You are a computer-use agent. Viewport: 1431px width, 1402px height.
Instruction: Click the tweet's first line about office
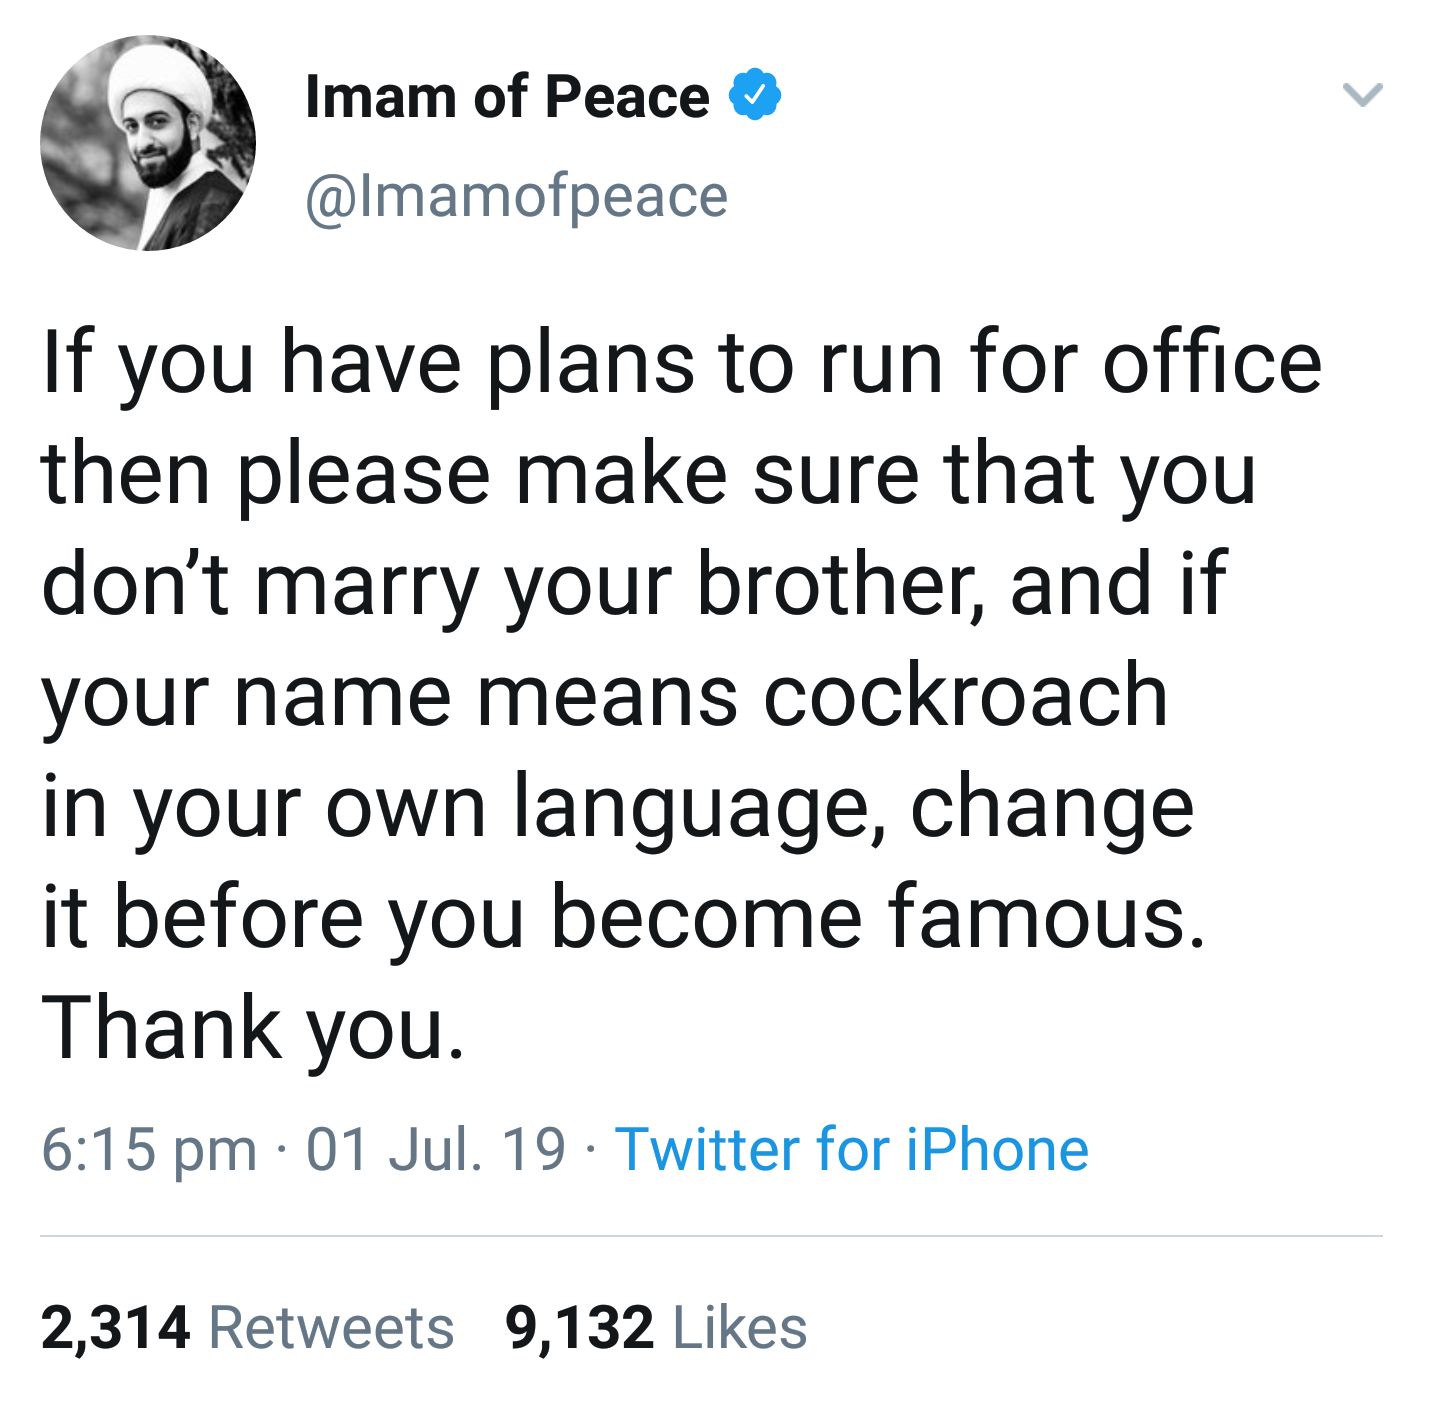click(x=681, y=363)
